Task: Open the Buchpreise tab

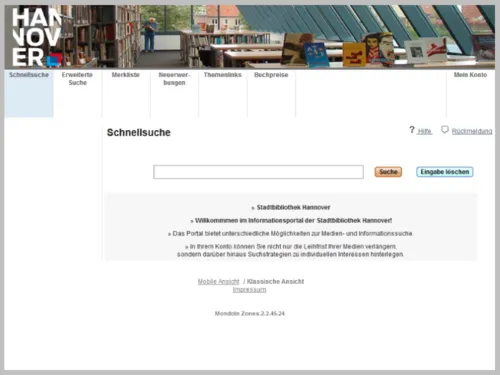Action: [271, 75]
